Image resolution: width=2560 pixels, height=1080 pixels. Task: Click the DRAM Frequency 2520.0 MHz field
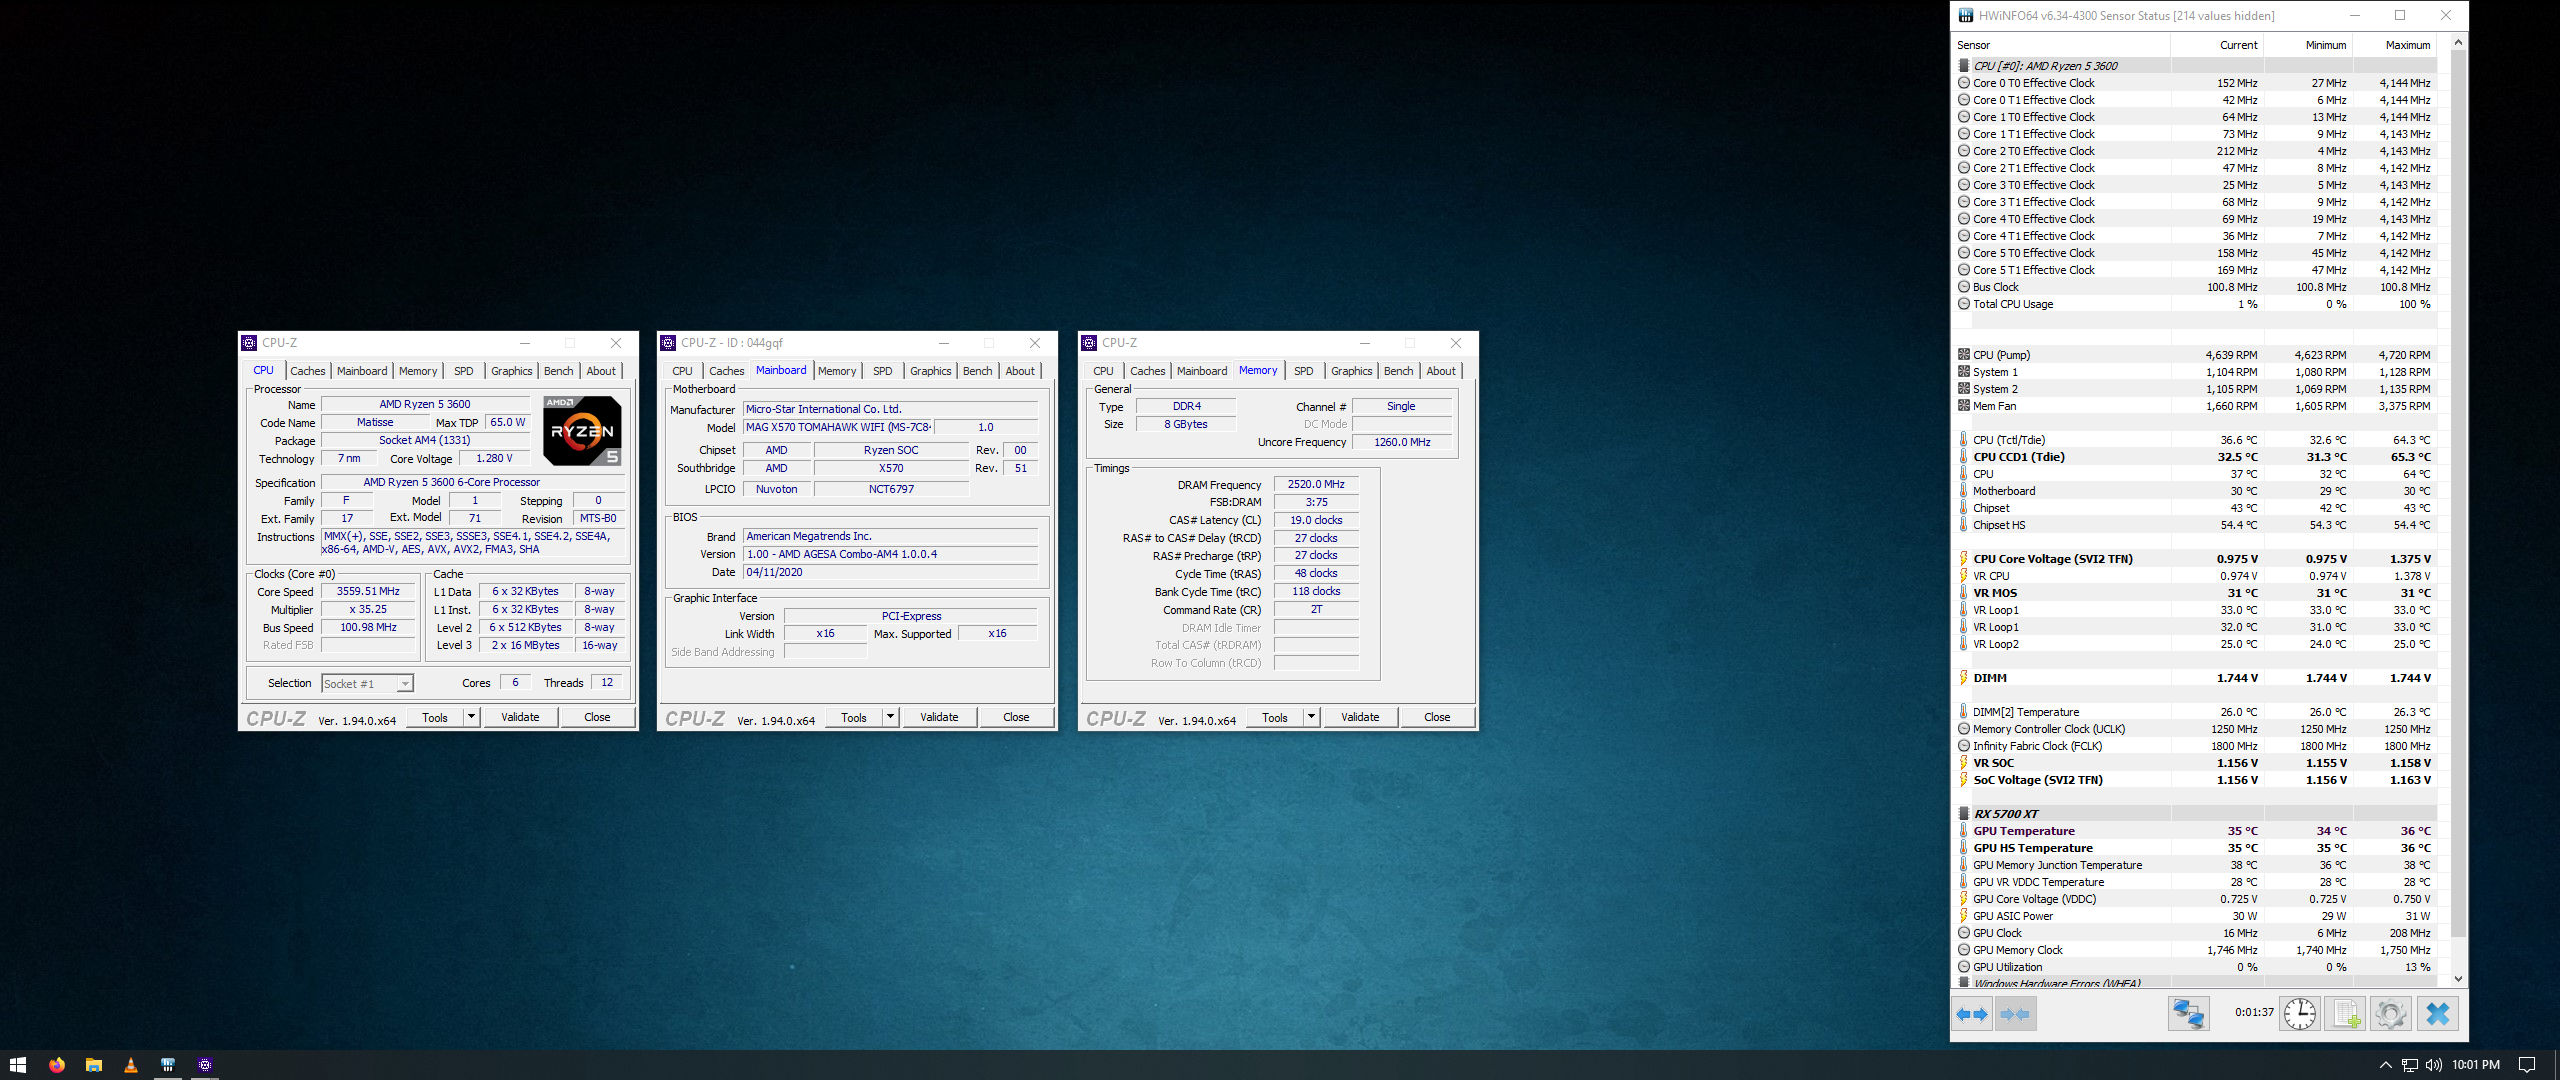(x=1316, y=484)
